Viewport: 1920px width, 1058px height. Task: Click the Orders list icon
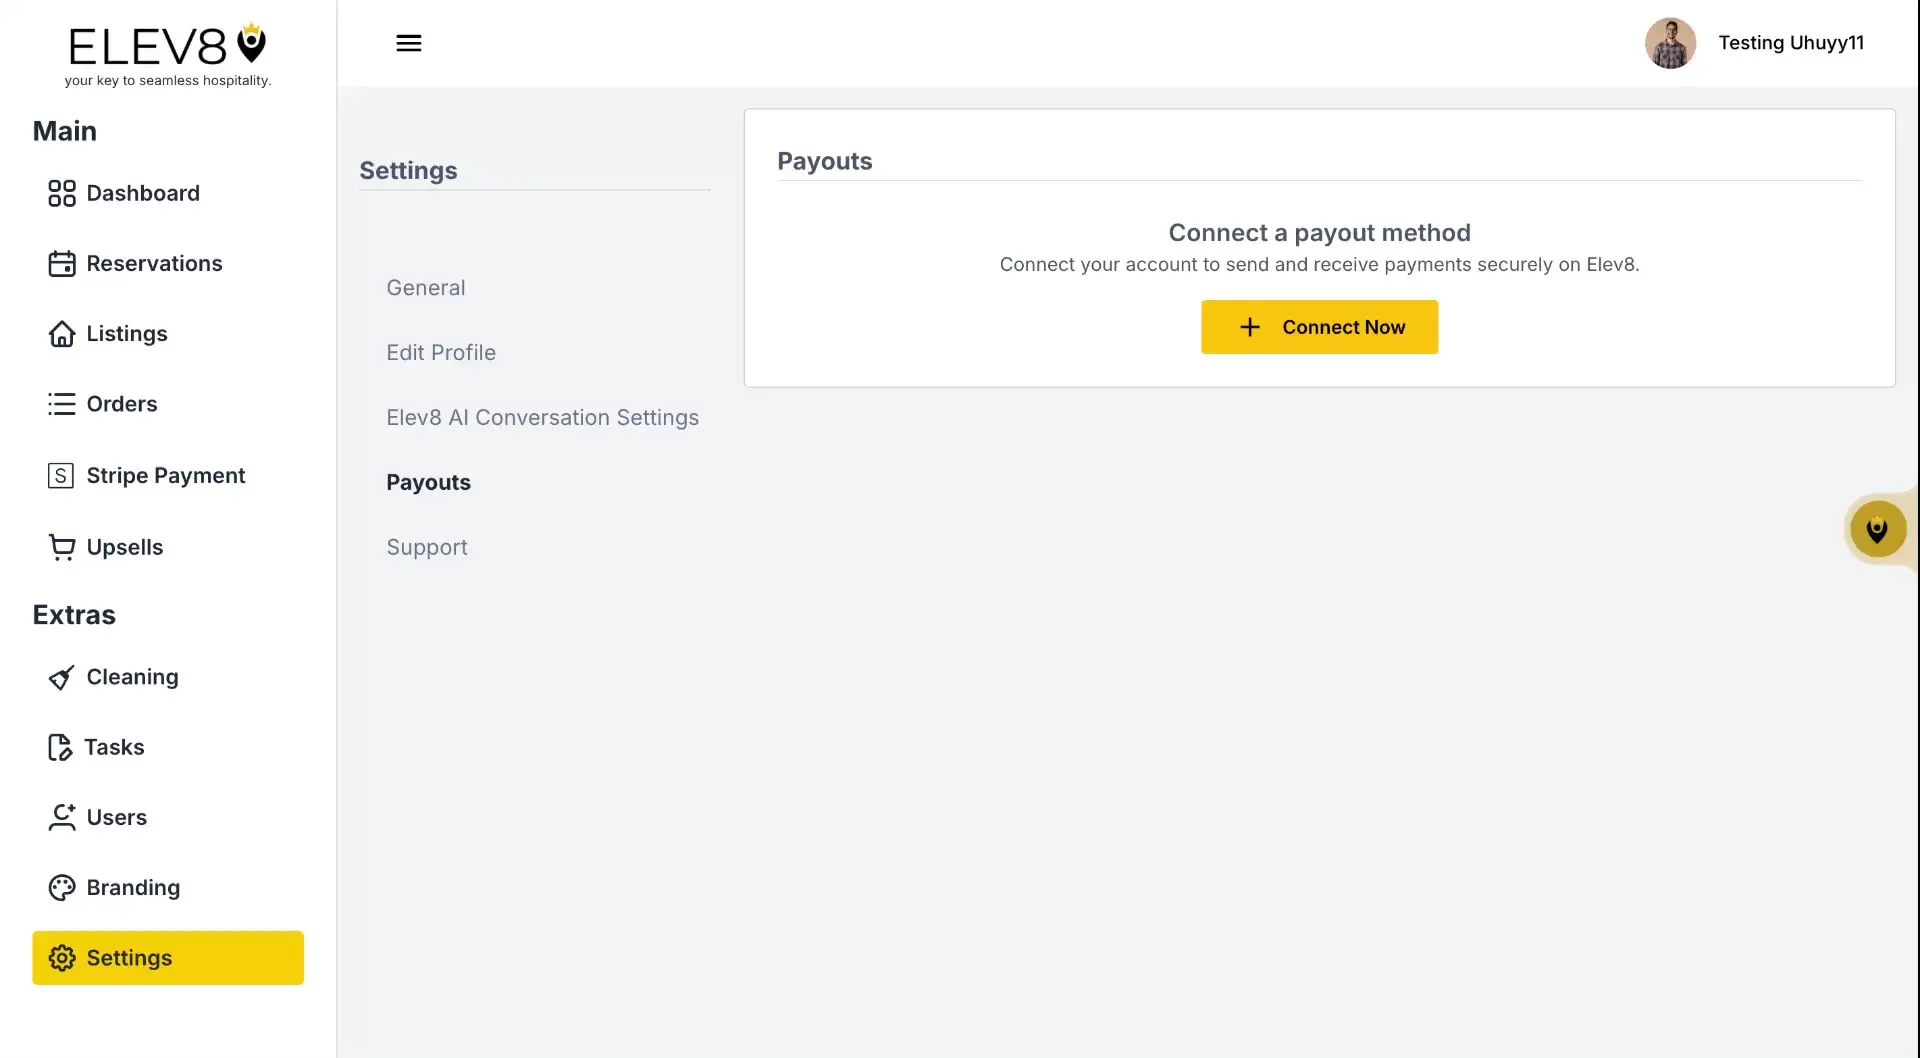pos(61,403)
